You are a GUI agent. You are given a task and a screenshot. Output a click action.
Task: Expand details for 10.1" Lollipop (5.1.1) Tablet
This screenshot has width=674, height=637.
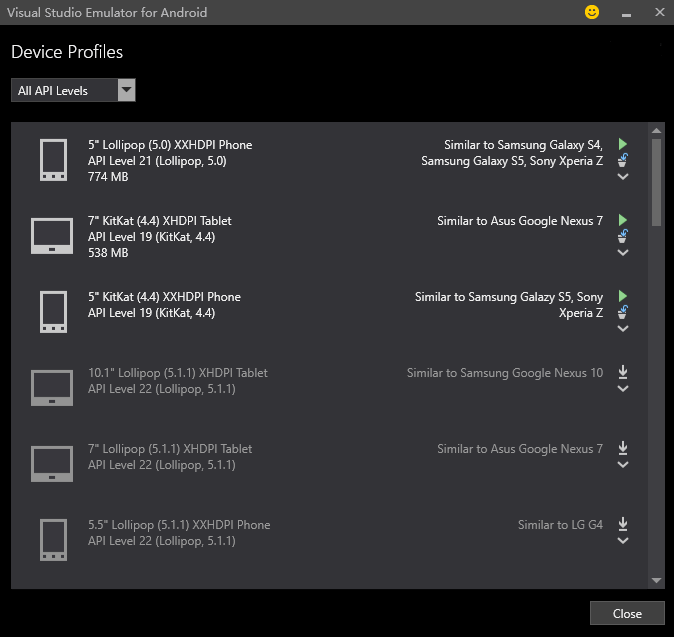[623, 389]
